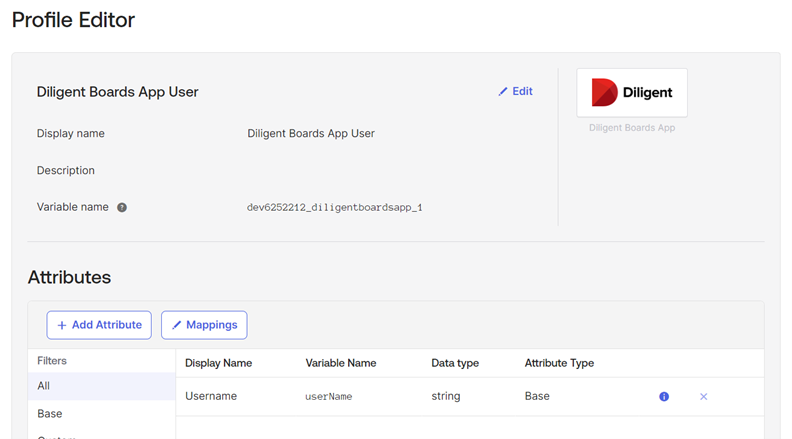This screenshot has height=439, width=792.
Task: Click the Filters header in the sidebar
Action: click(52, 361)
